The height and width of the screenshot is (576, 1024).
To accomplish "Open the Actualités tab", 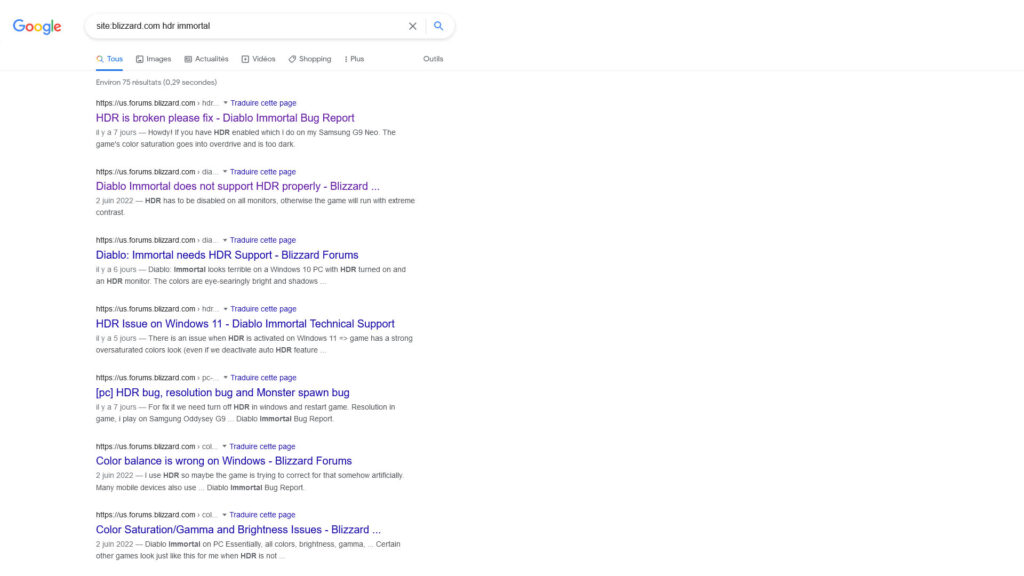I will point(206,59).
